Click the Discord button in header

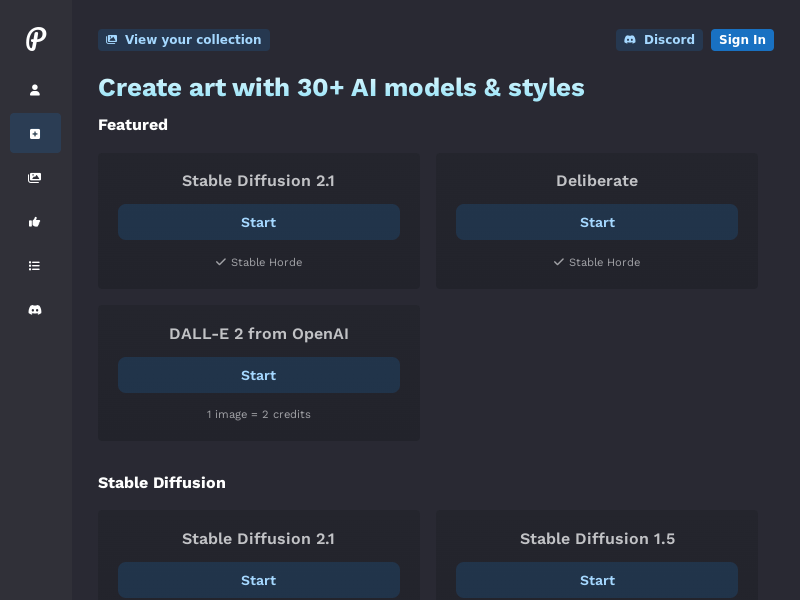659,40
